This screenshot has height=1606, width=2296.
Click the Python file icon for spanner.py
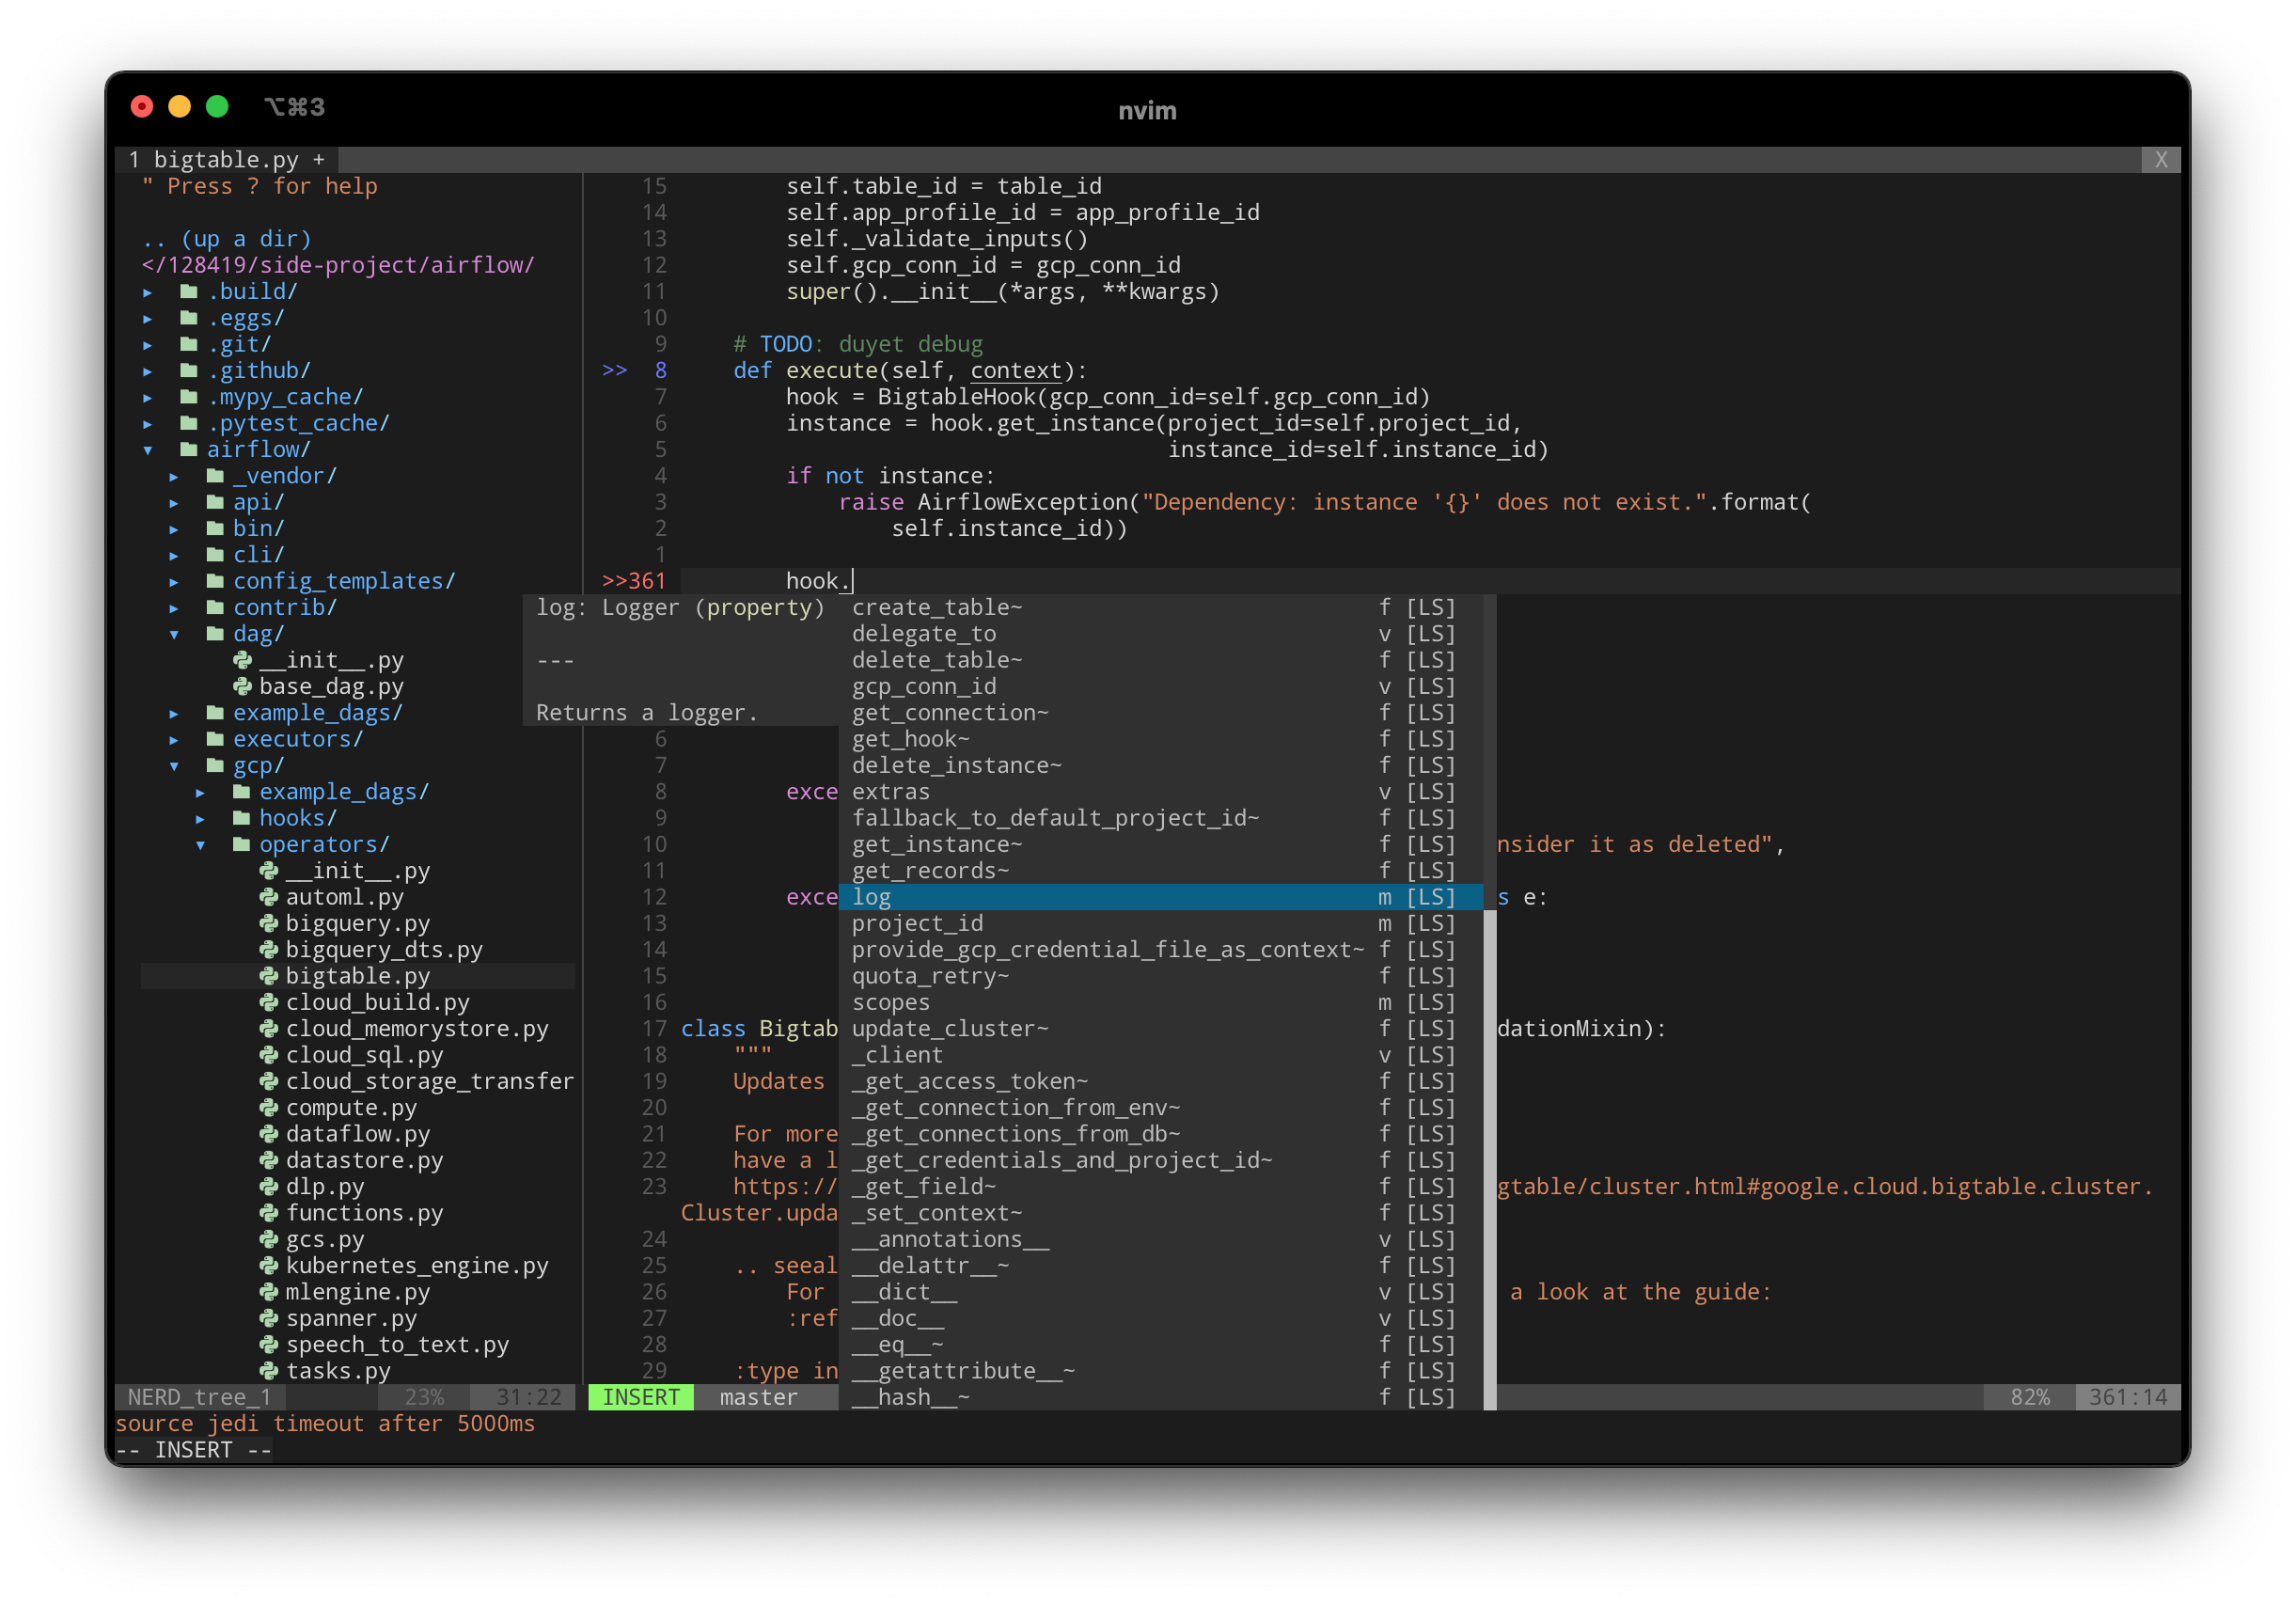click(x=268, y=1318)
